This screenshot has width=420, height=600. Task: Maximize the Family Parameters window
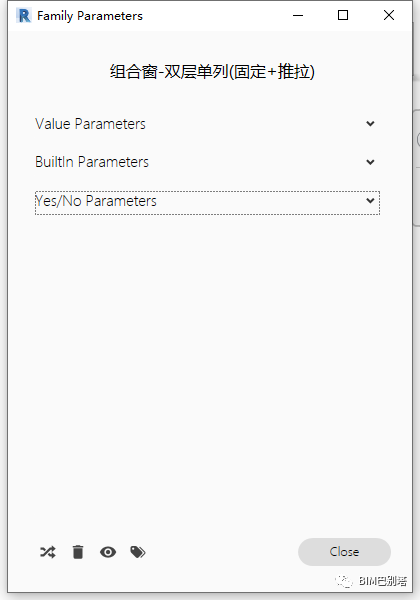point(343,15)
